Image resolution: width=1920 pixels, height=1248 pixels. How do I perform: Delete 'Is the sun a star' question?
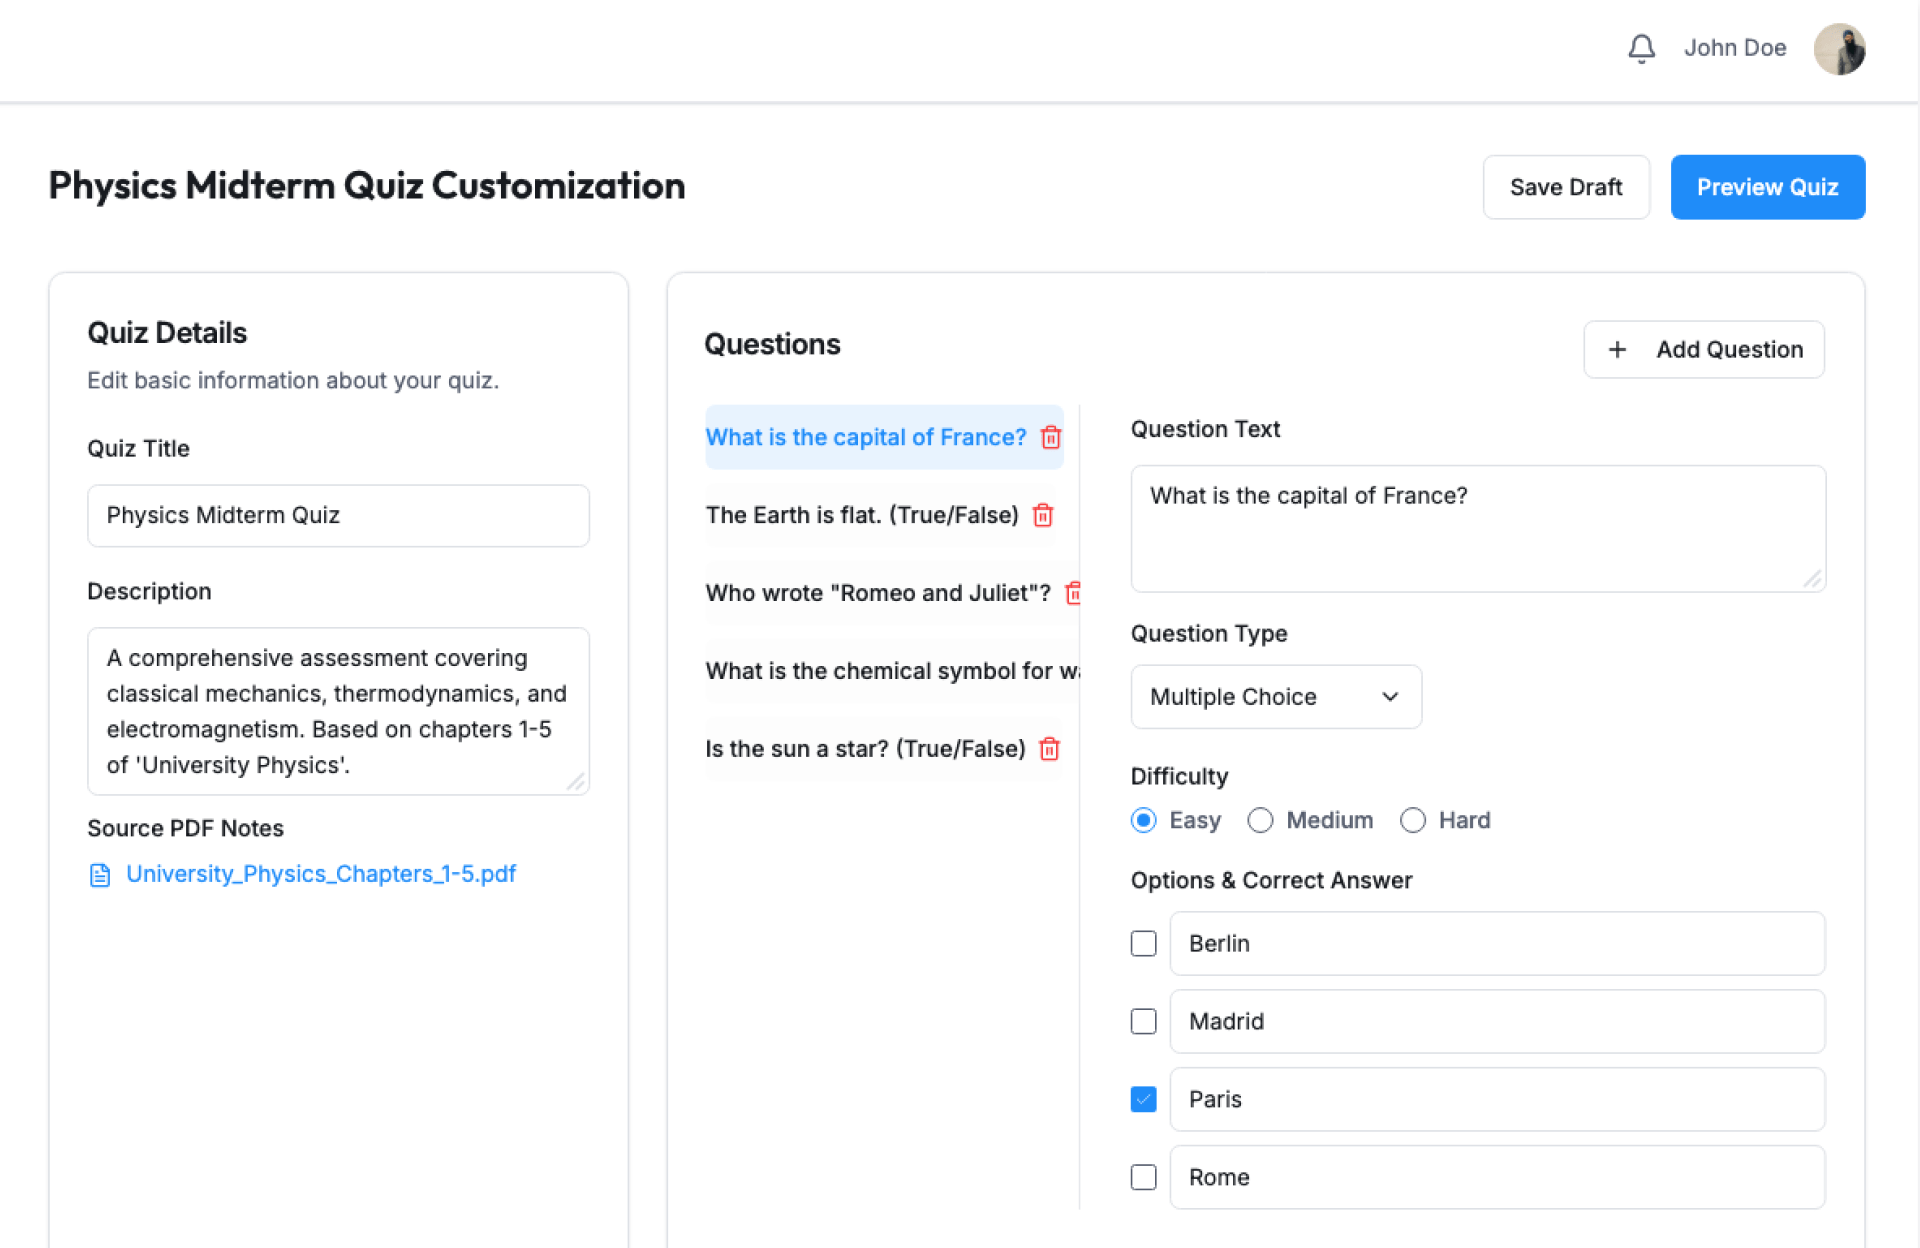(1049, 749)
